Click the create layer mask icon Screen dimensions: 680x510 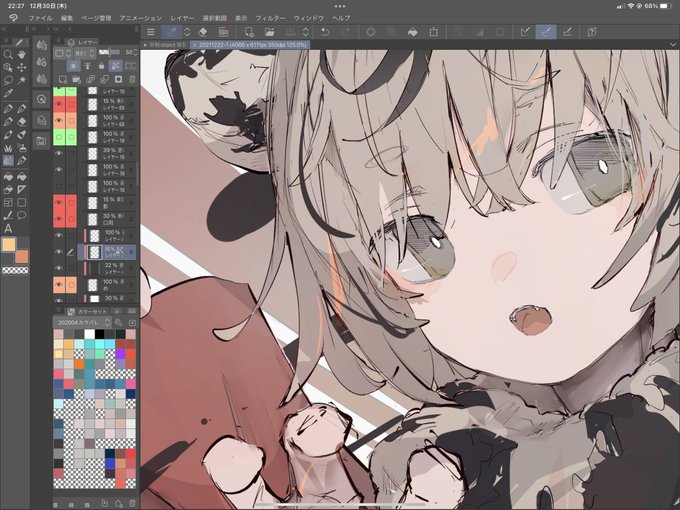118,79
